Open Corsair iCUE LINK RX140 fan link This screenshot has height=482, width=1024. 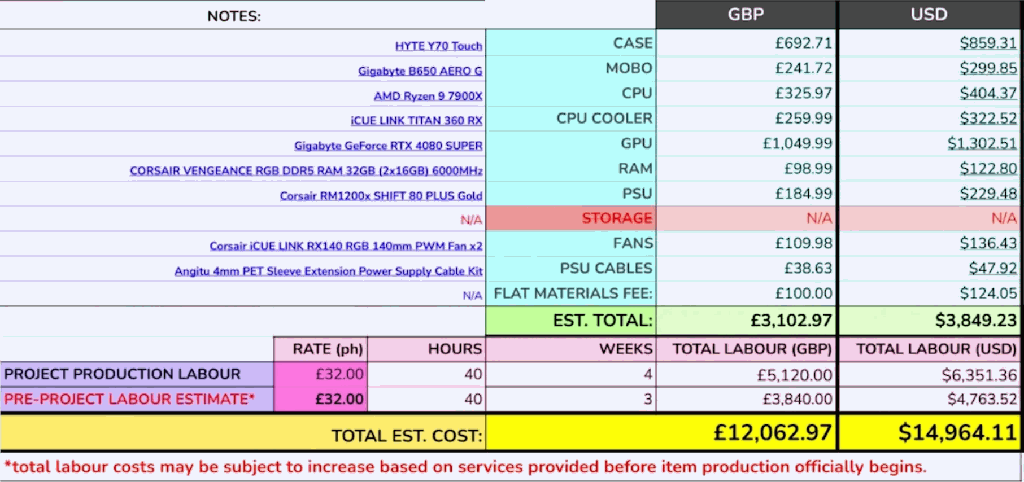coord(345,247)
